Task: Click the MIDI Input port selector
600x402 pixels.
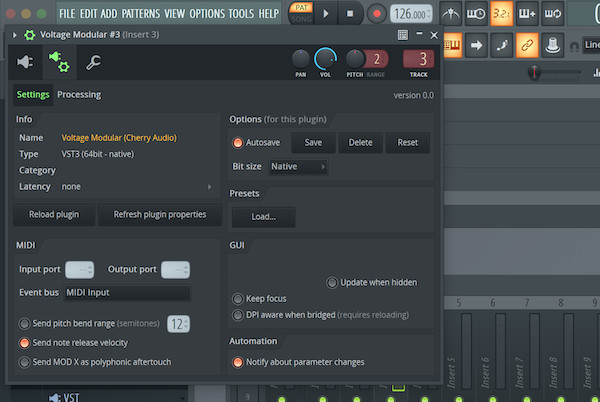Action: [80, 270]
